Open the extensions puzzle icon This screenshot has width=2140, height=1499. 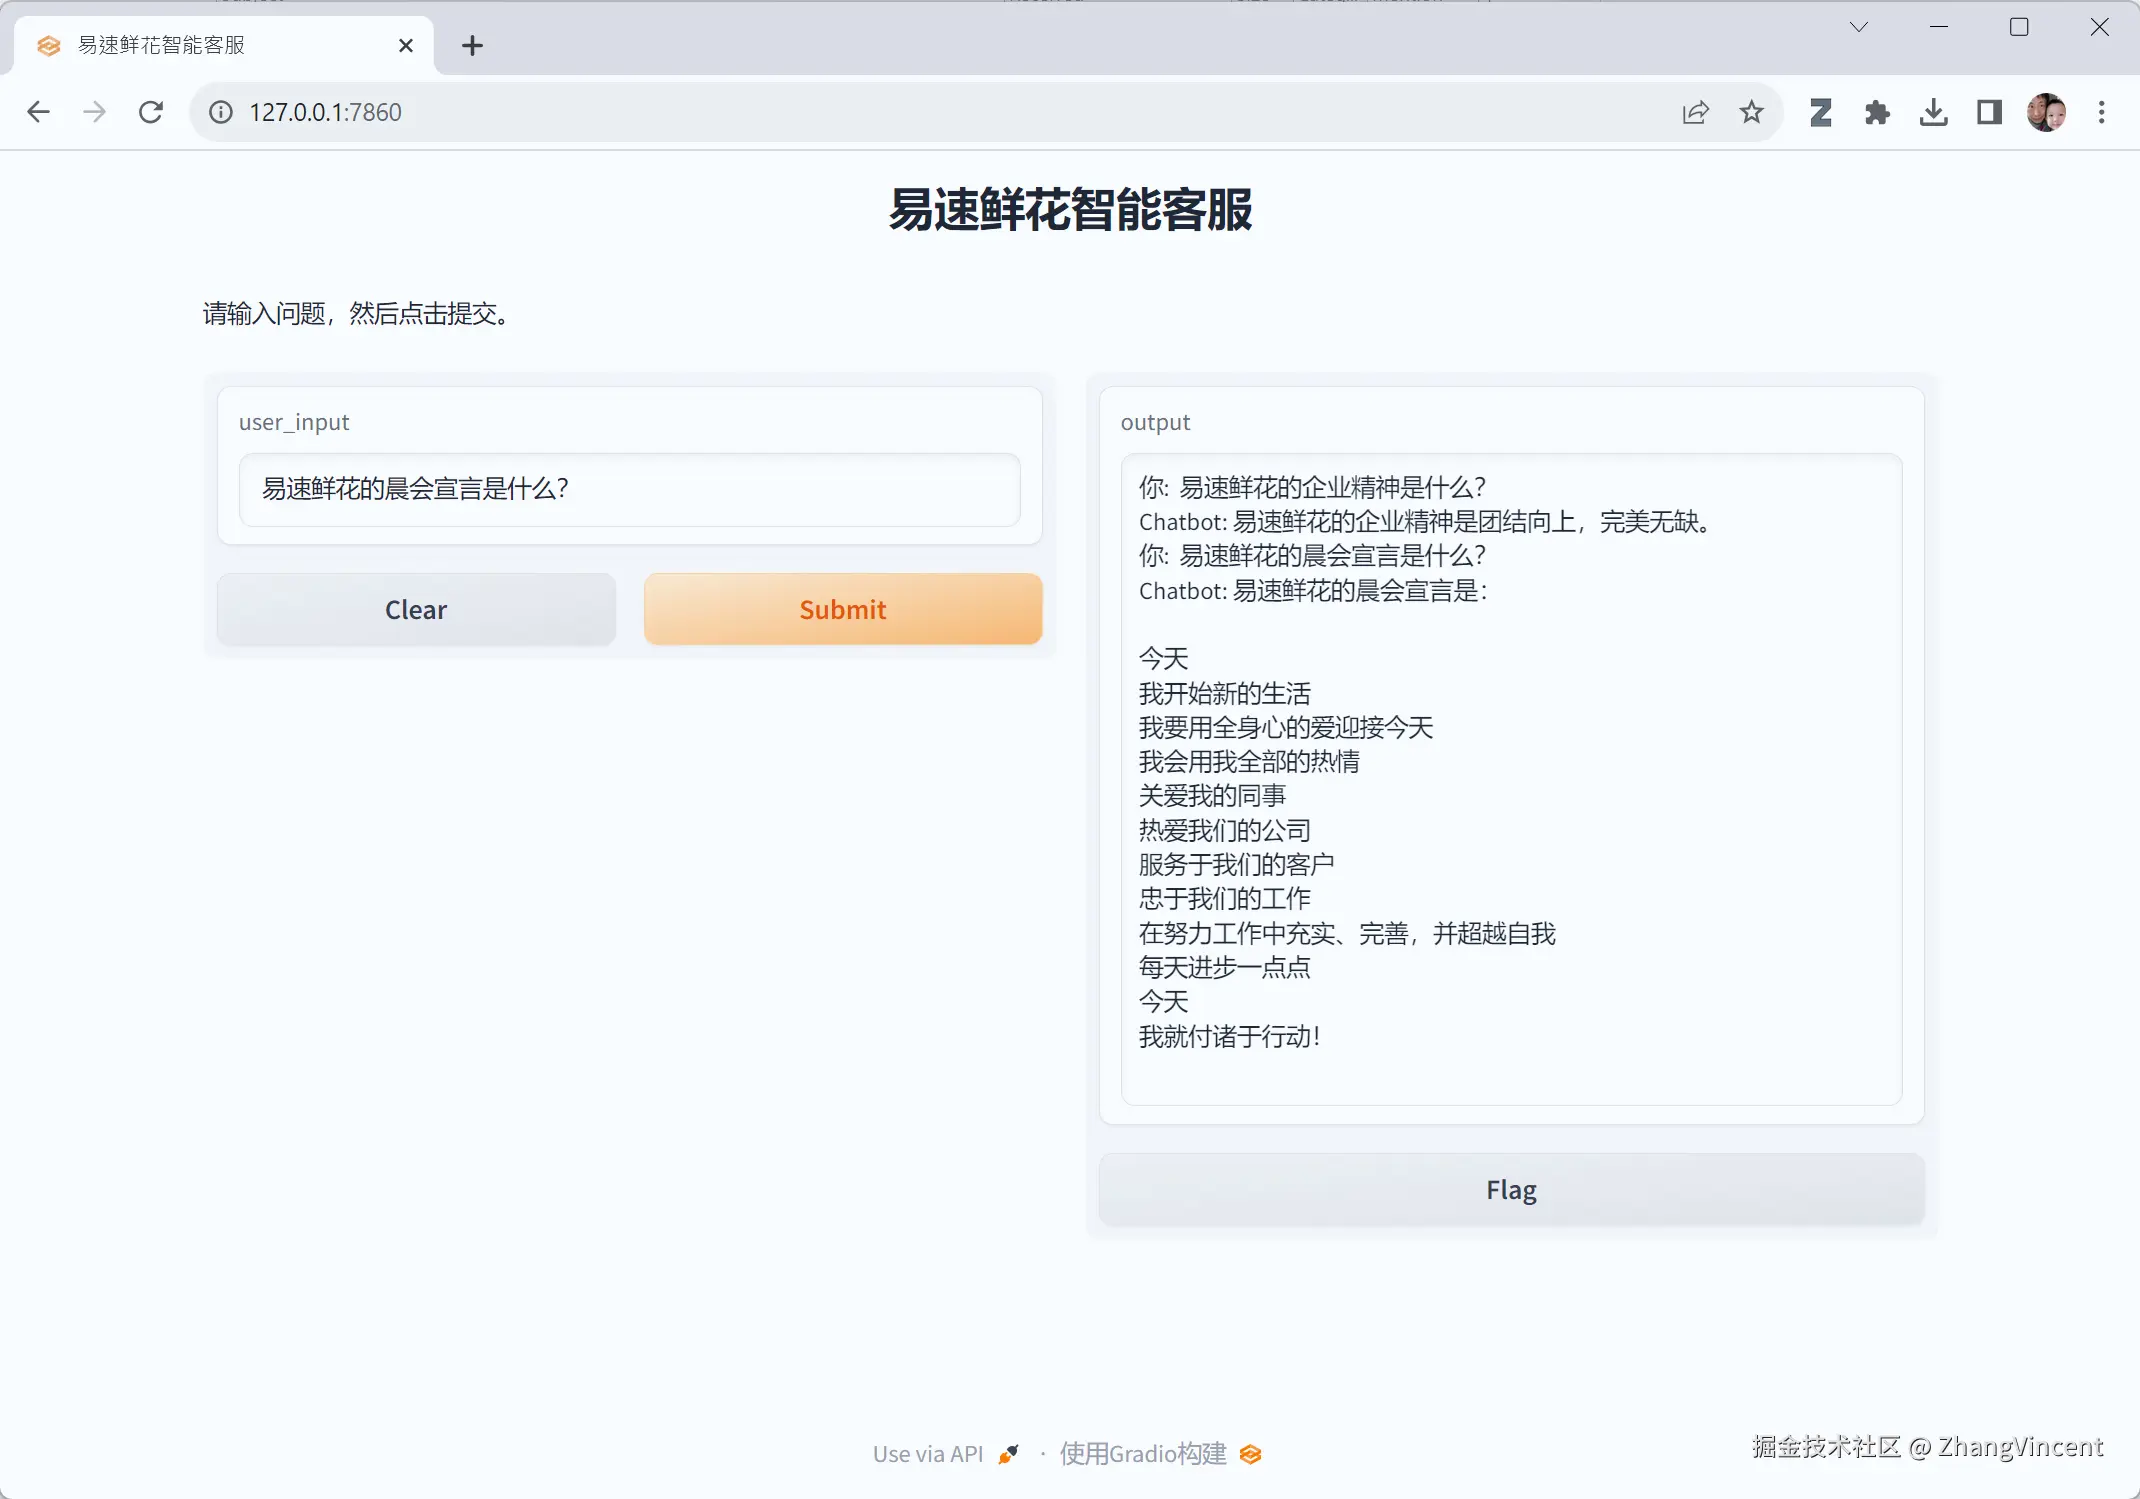tap(1877, 112)
